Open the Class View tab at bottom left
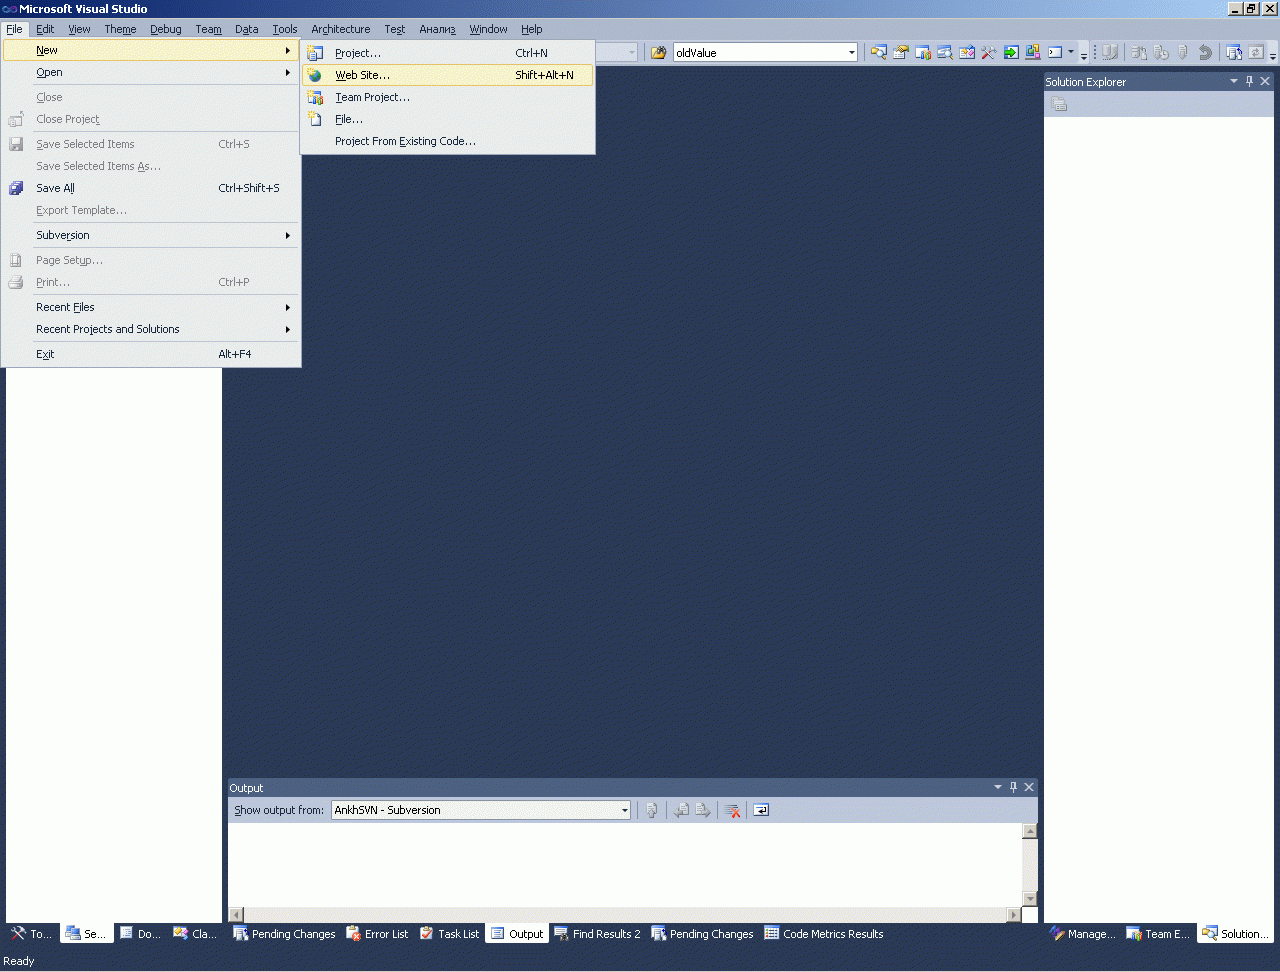 point(195,934)
